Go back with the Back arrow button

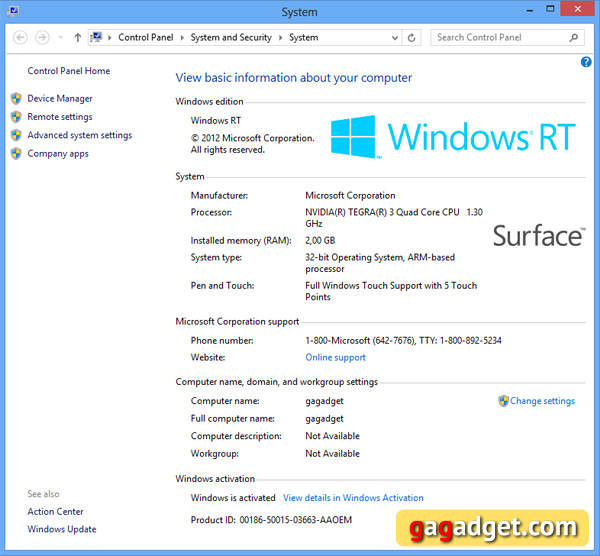tap(20, 38)
